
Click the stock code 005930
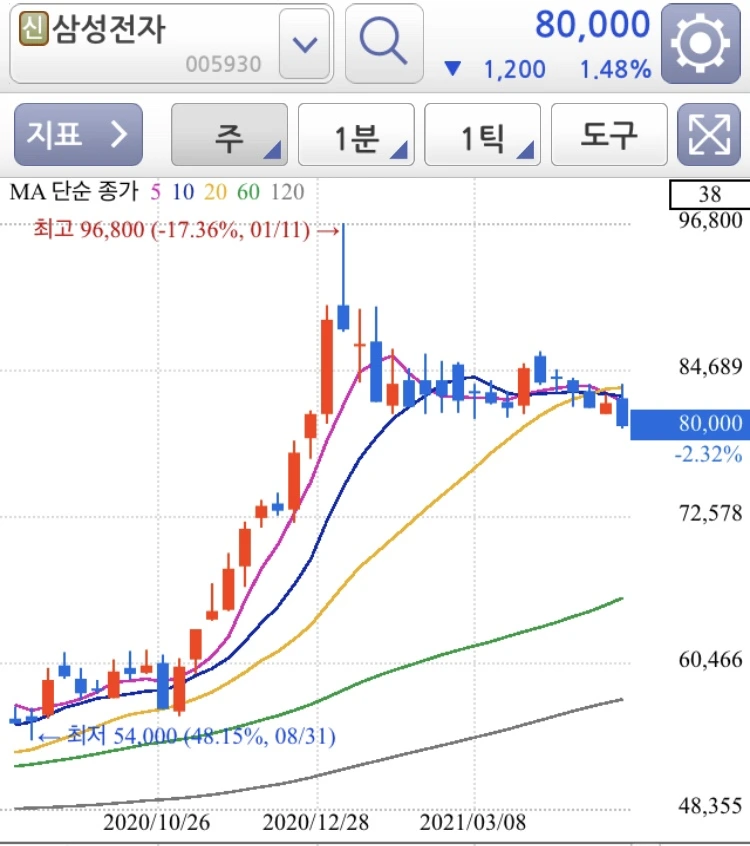click(x=223, y=64)
